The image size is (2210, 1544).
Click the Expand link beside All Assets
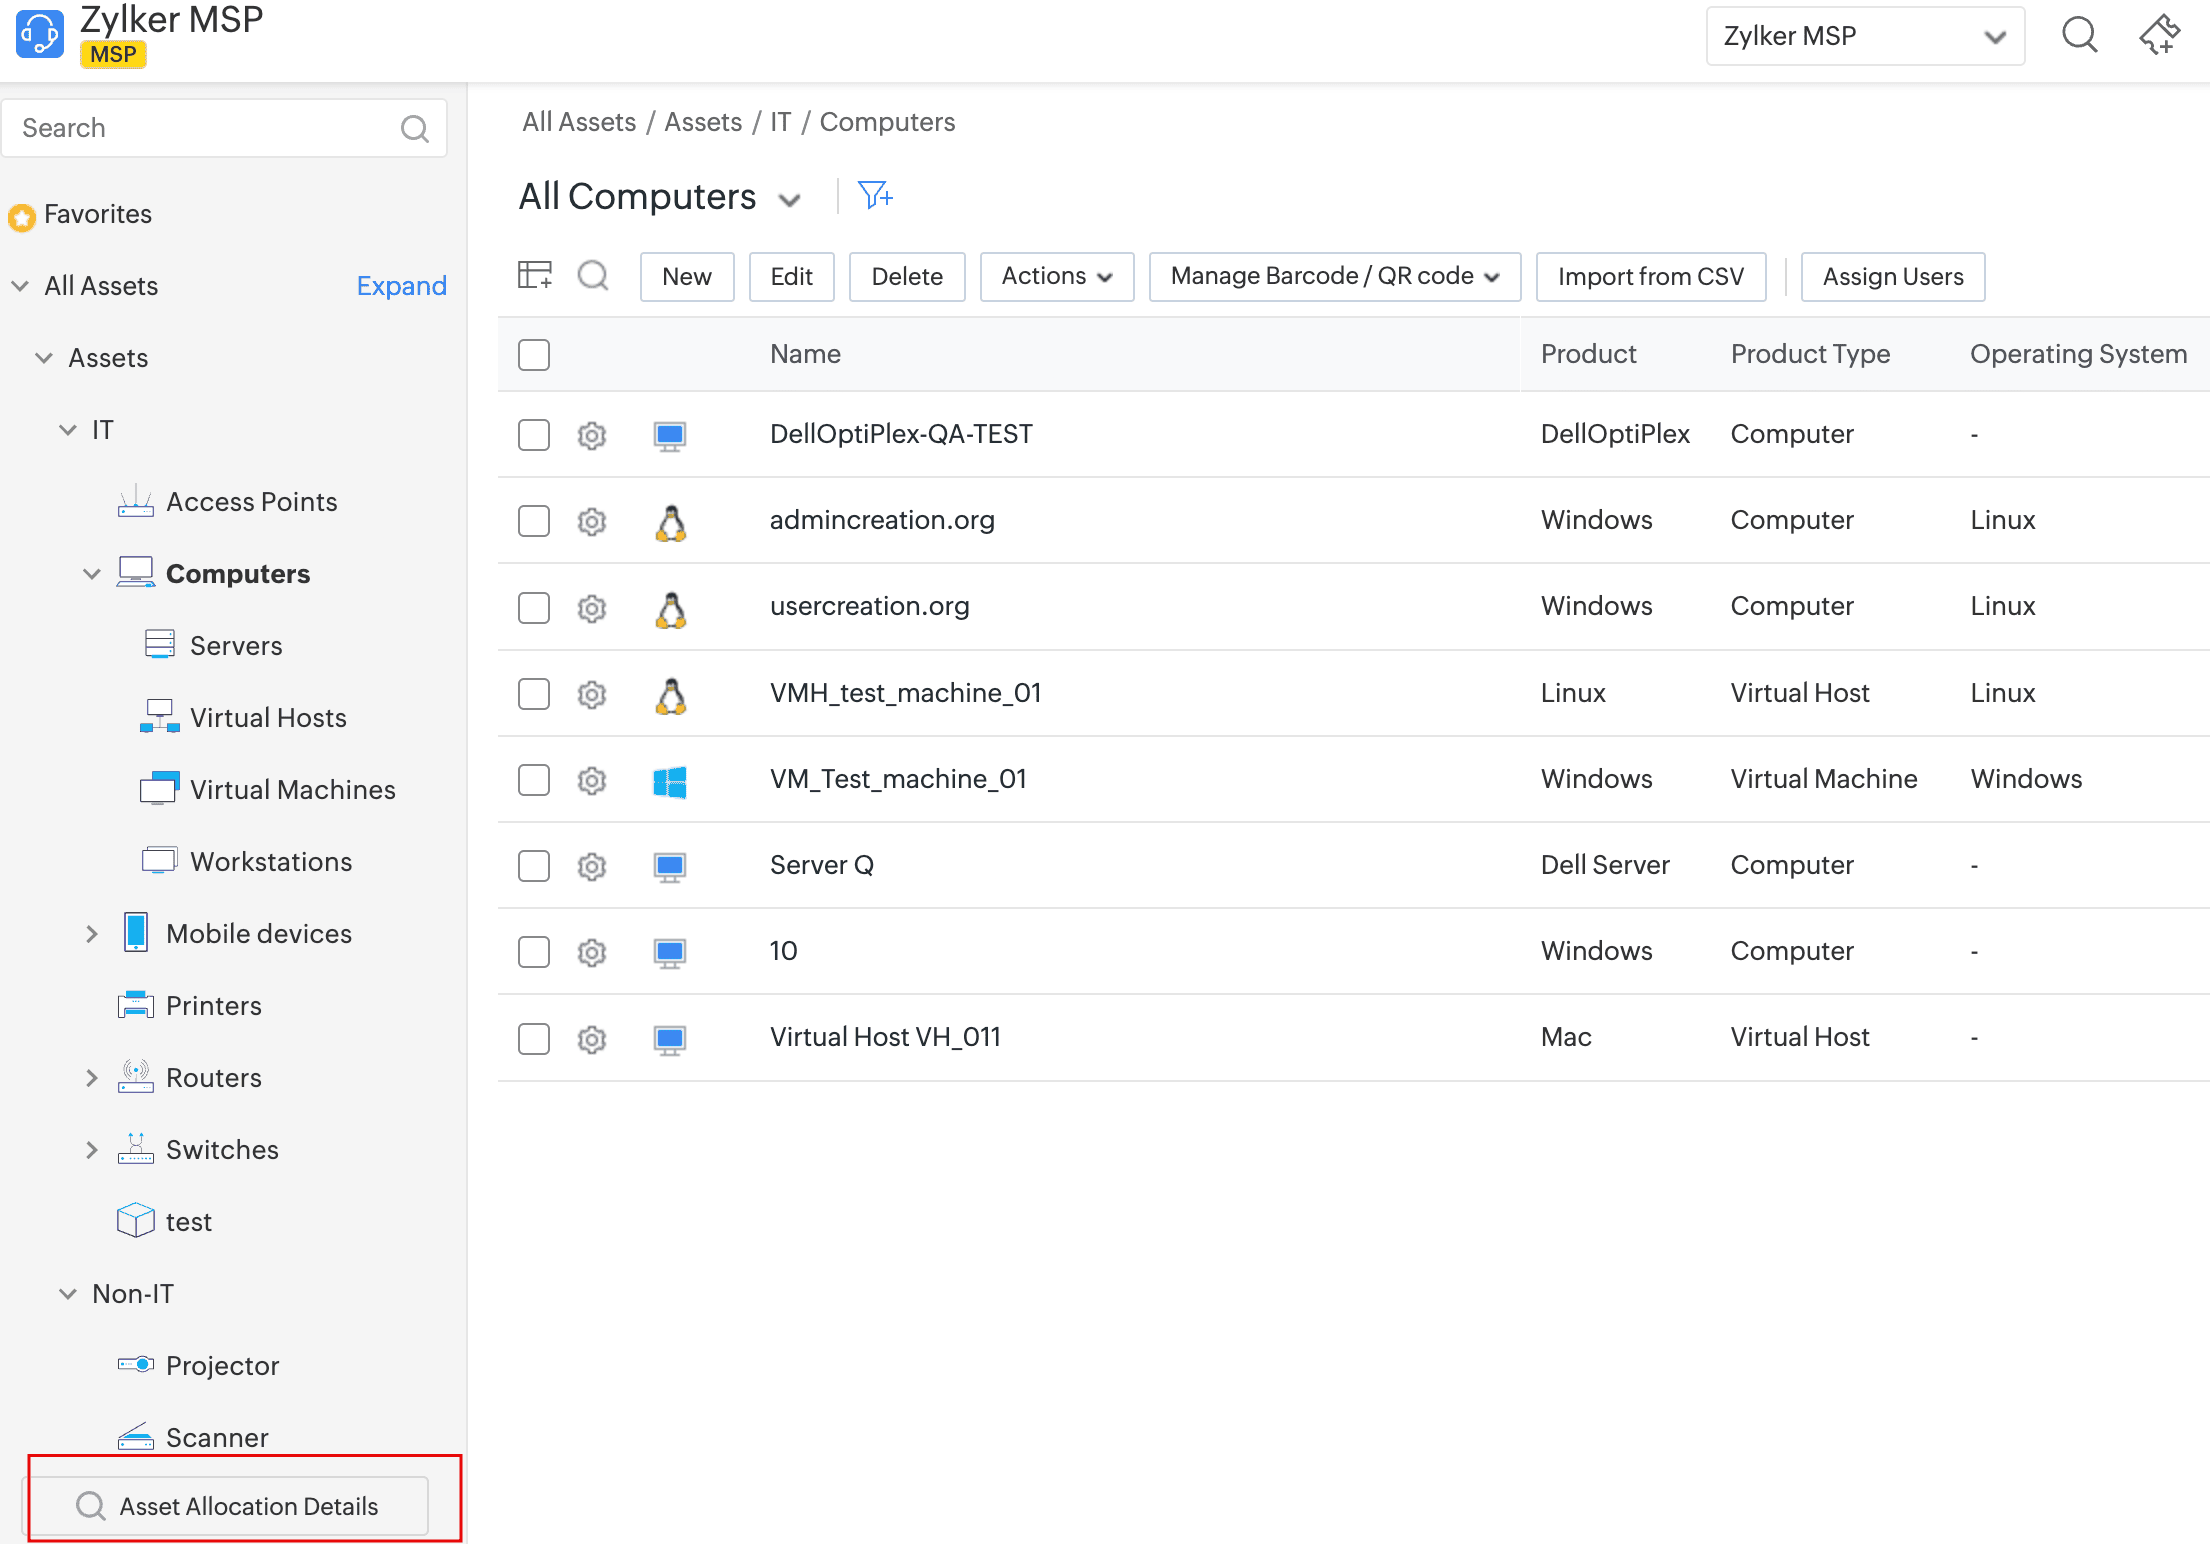(x=401, y=286)
